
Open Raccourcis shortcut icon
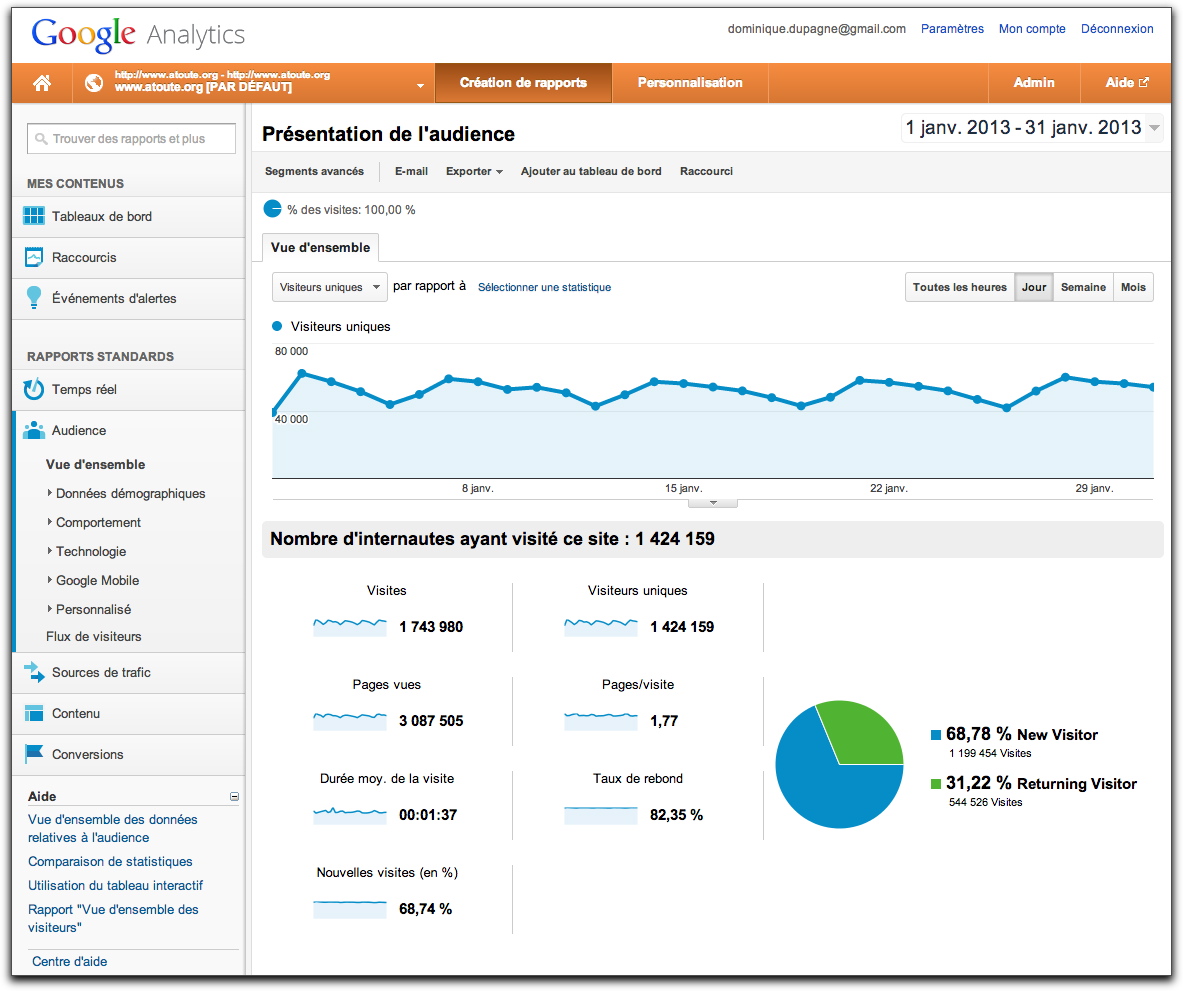point(34,257)
